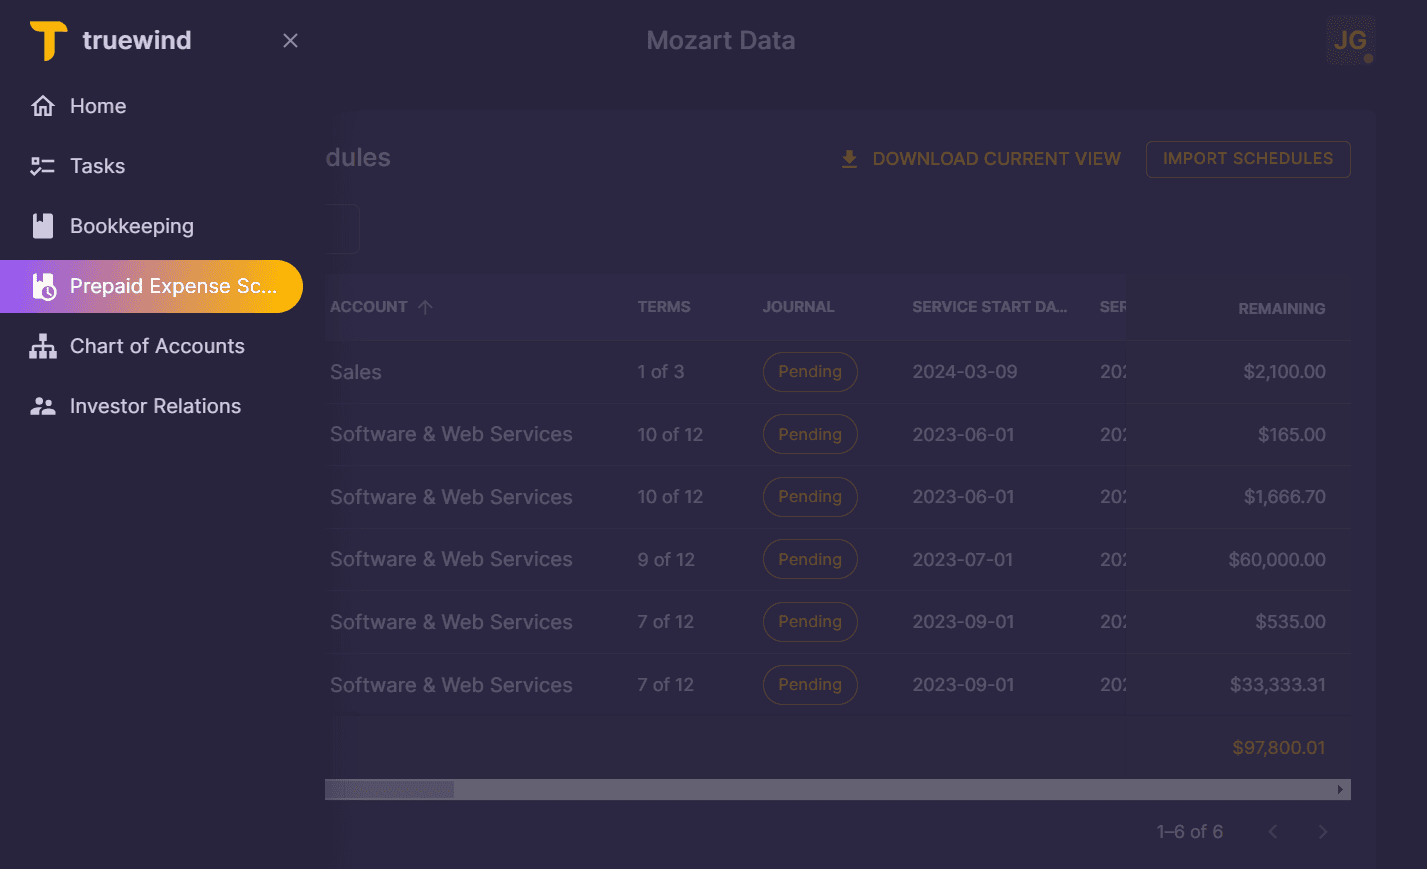Click the Chart of Accounts hierarchy icon
1427x869 pixels.
(x=43, y=345)
